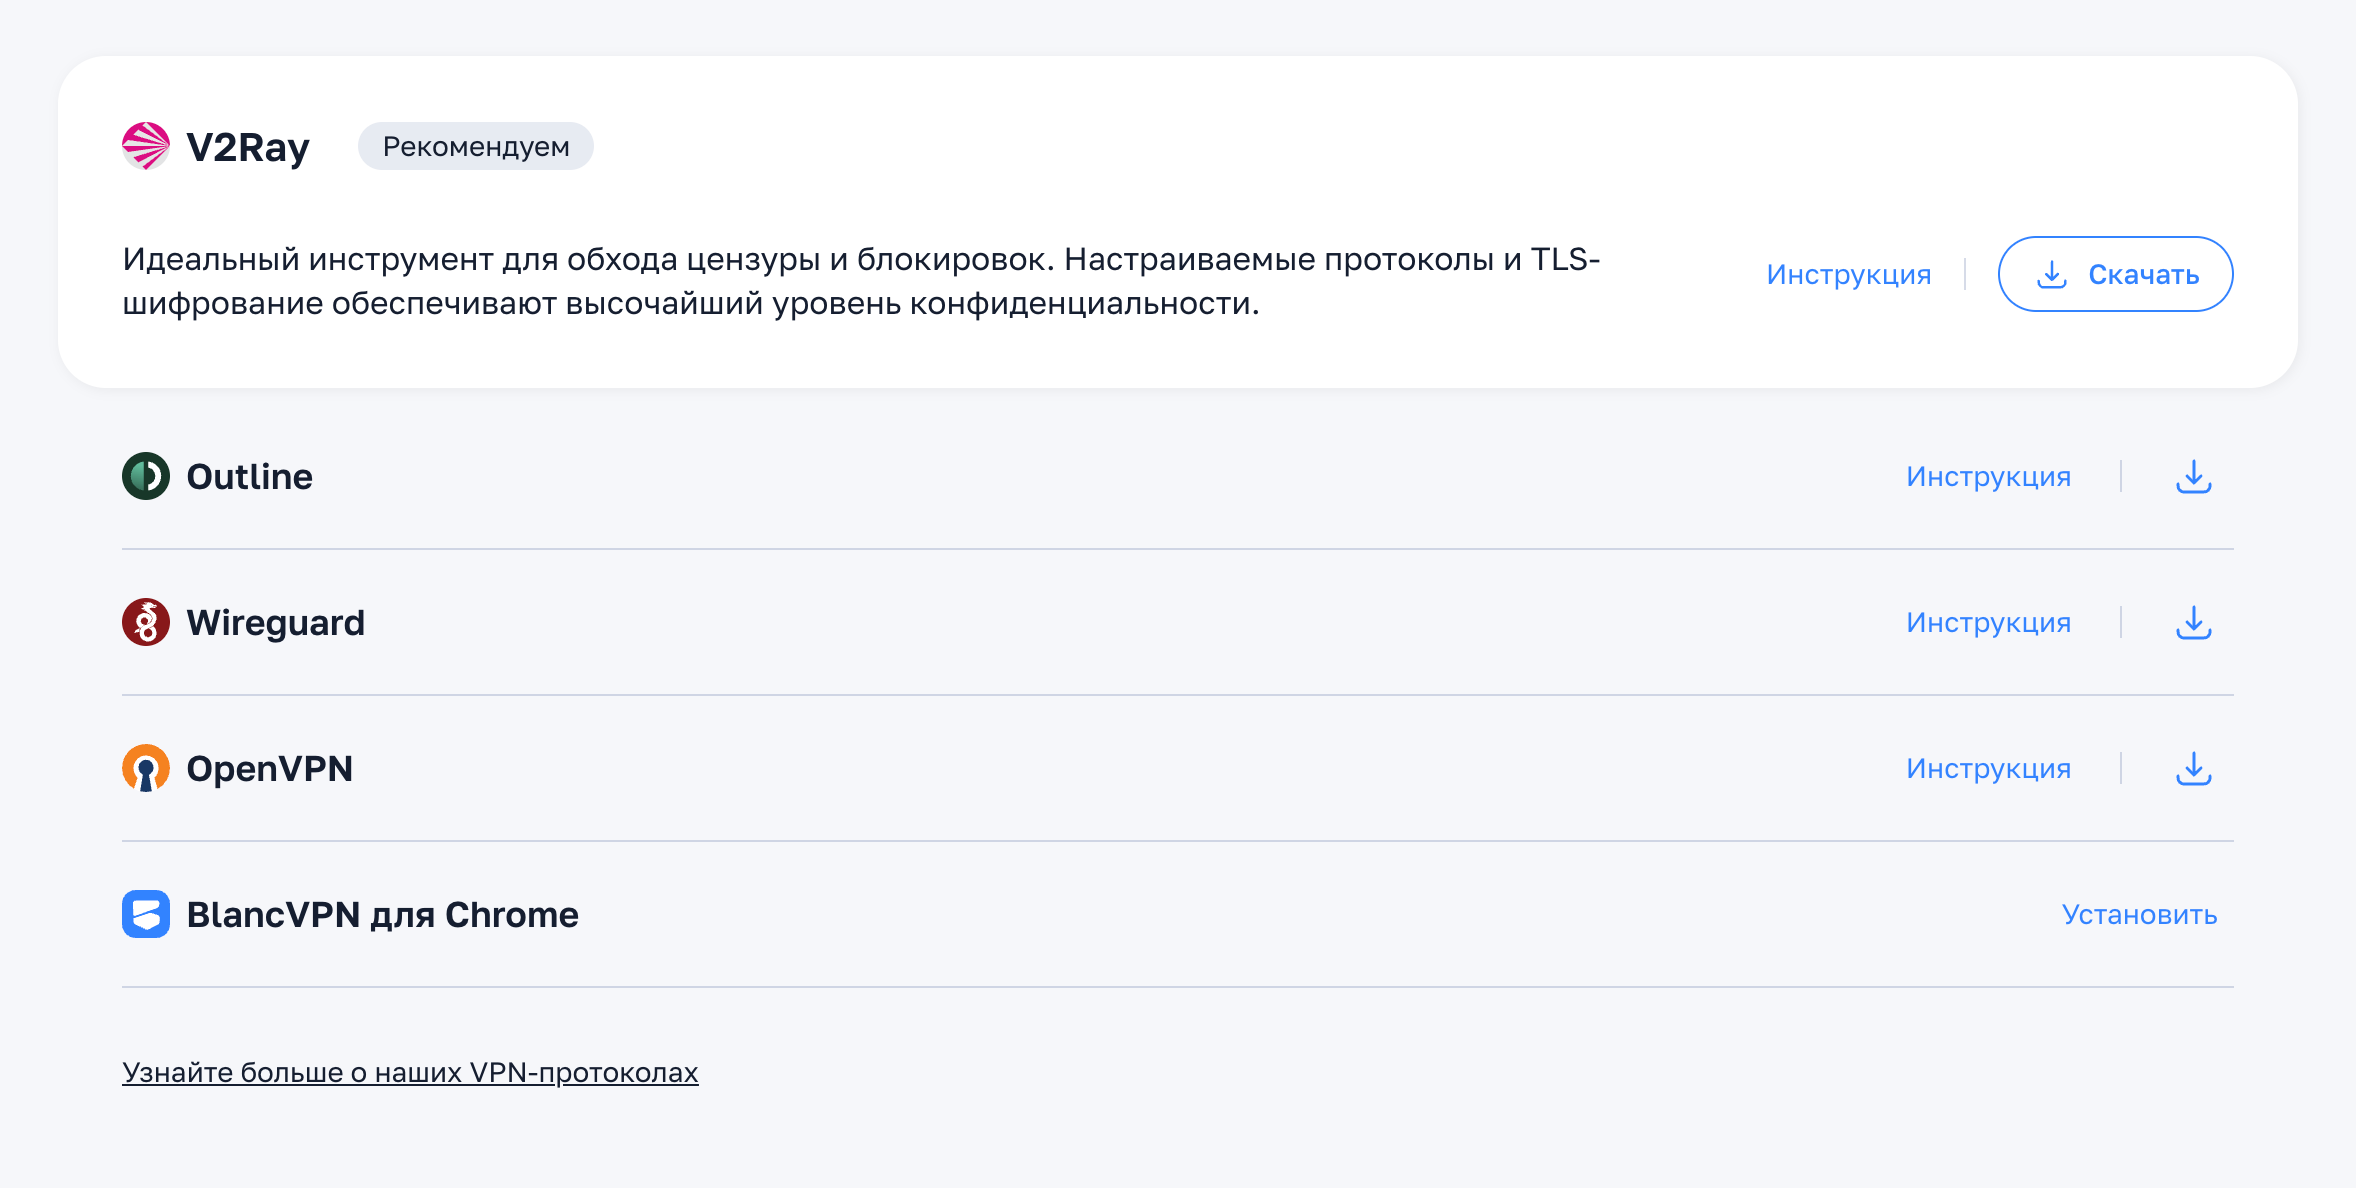2356x1188 pixels.
Task: Click the Wireguard app icon
Action: (146, 622)
